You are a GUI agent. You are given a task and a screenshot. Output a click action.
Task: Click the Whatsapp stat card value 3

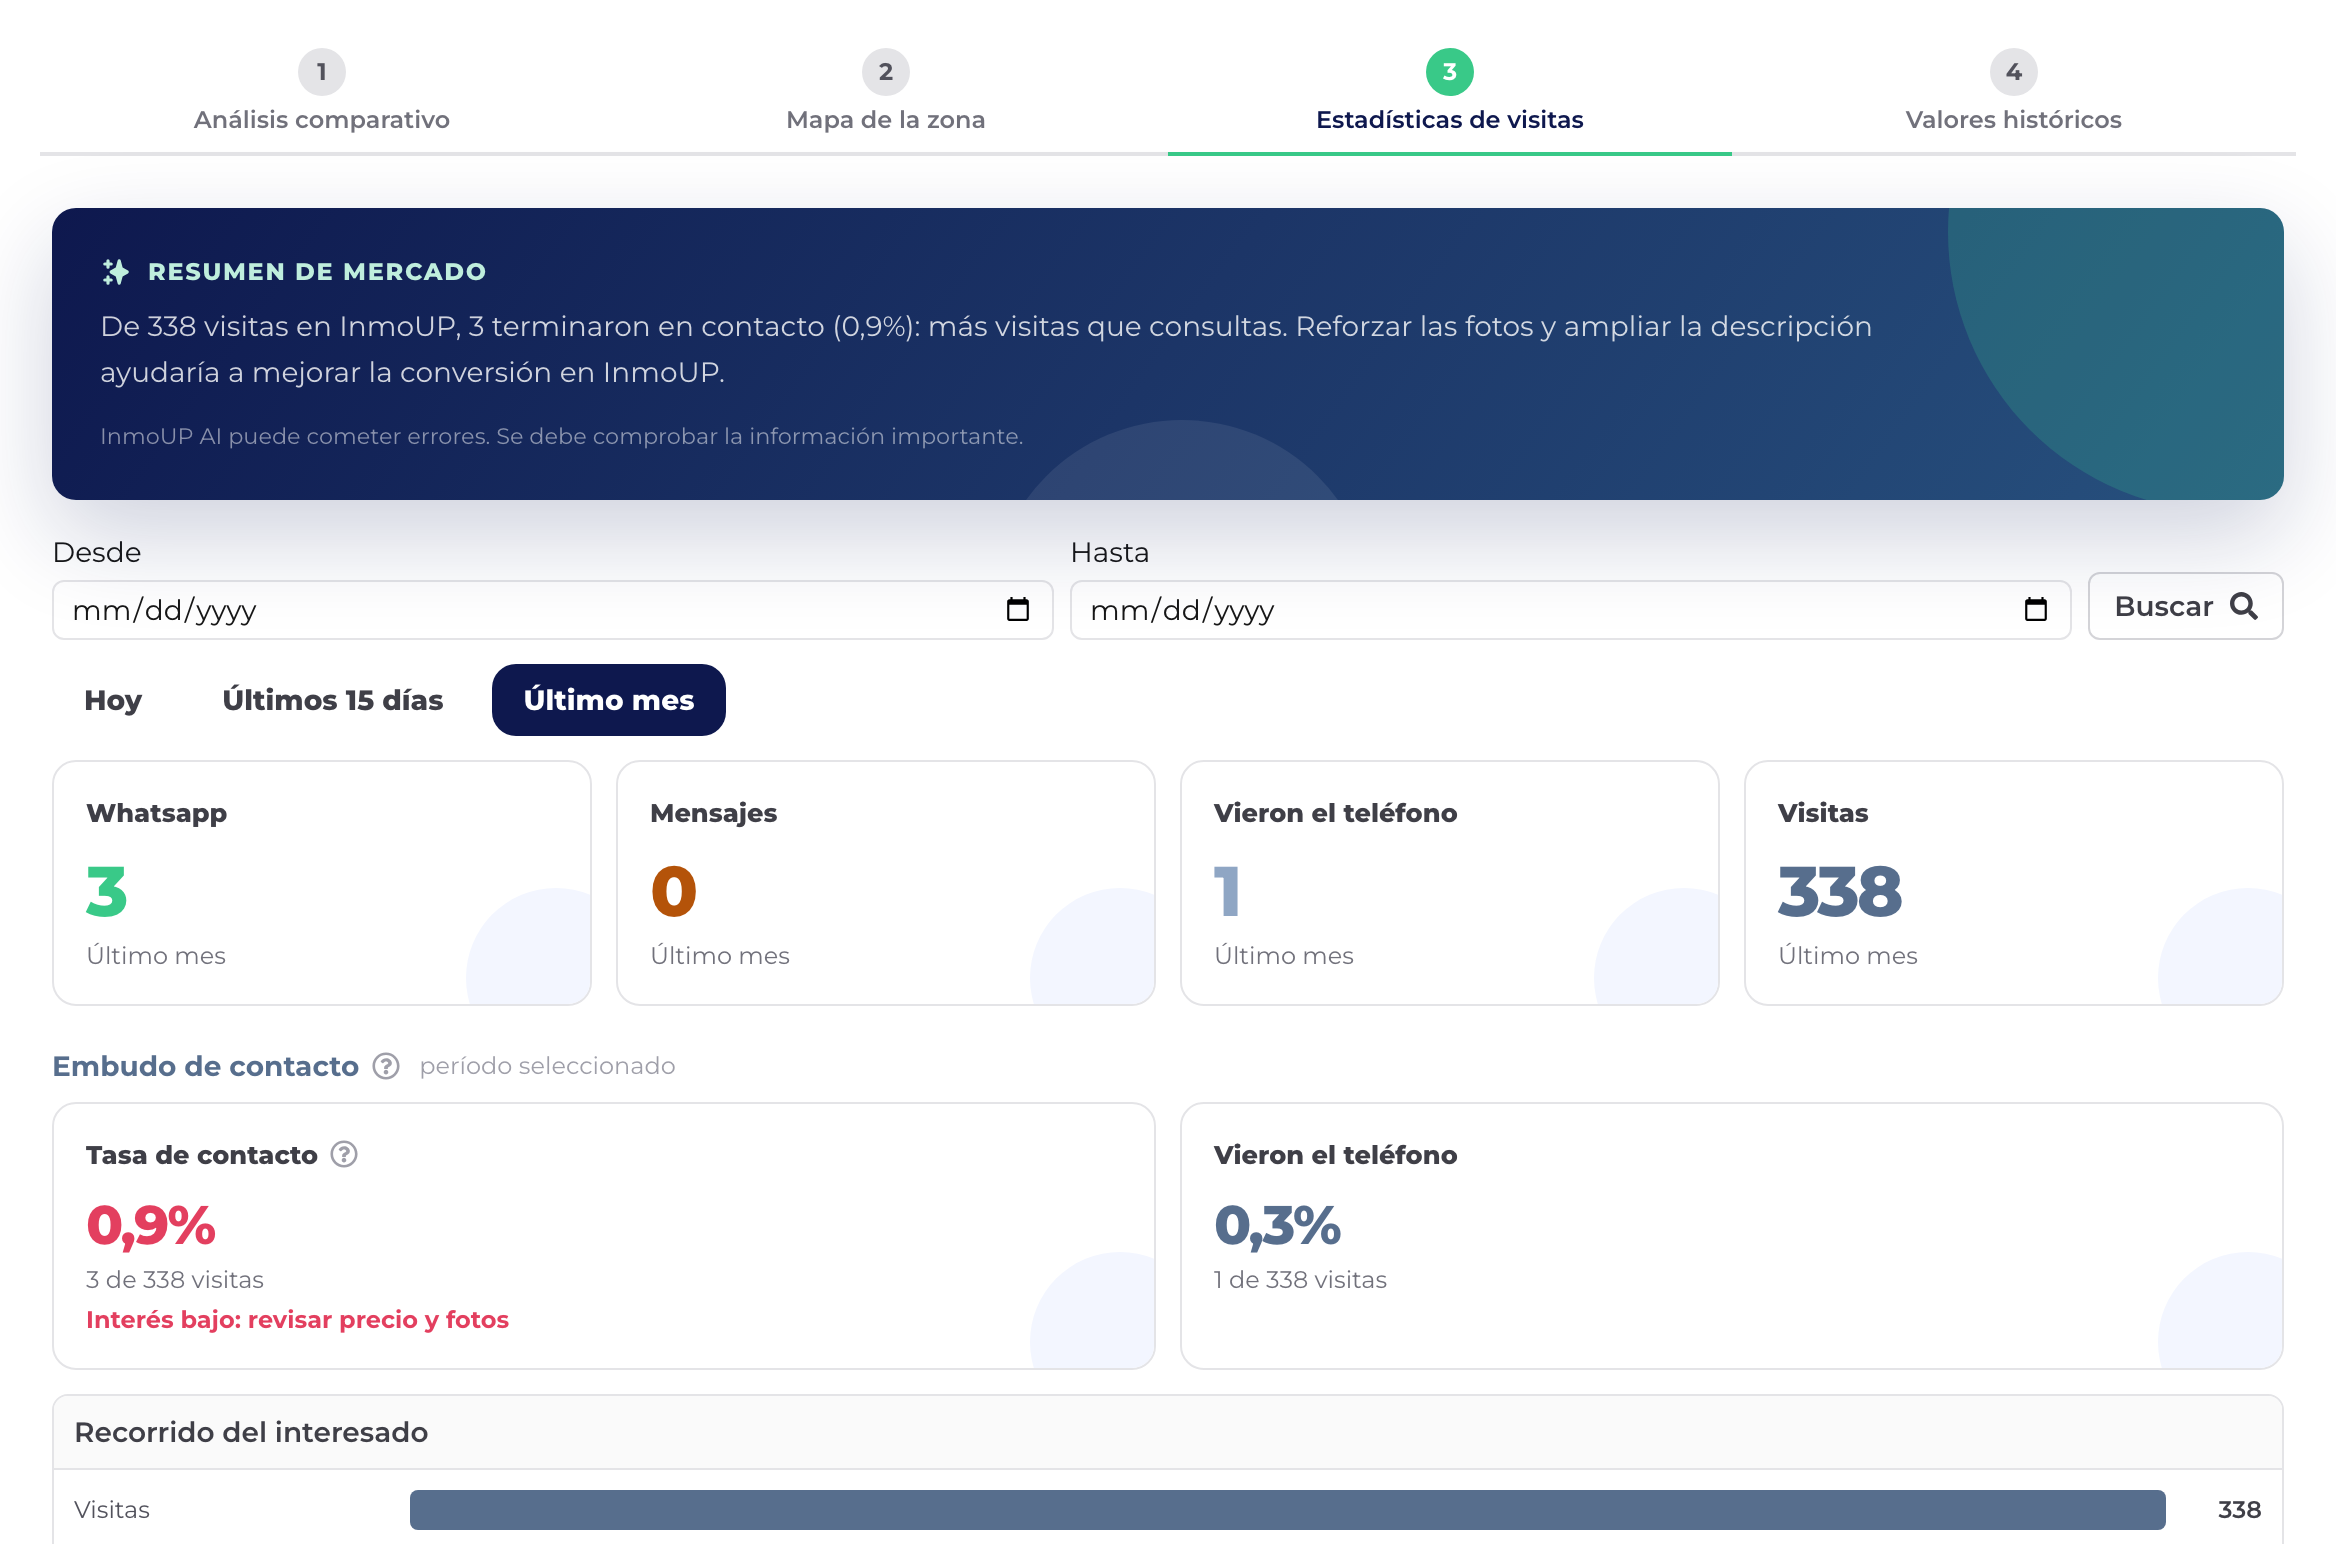[107, 891]
